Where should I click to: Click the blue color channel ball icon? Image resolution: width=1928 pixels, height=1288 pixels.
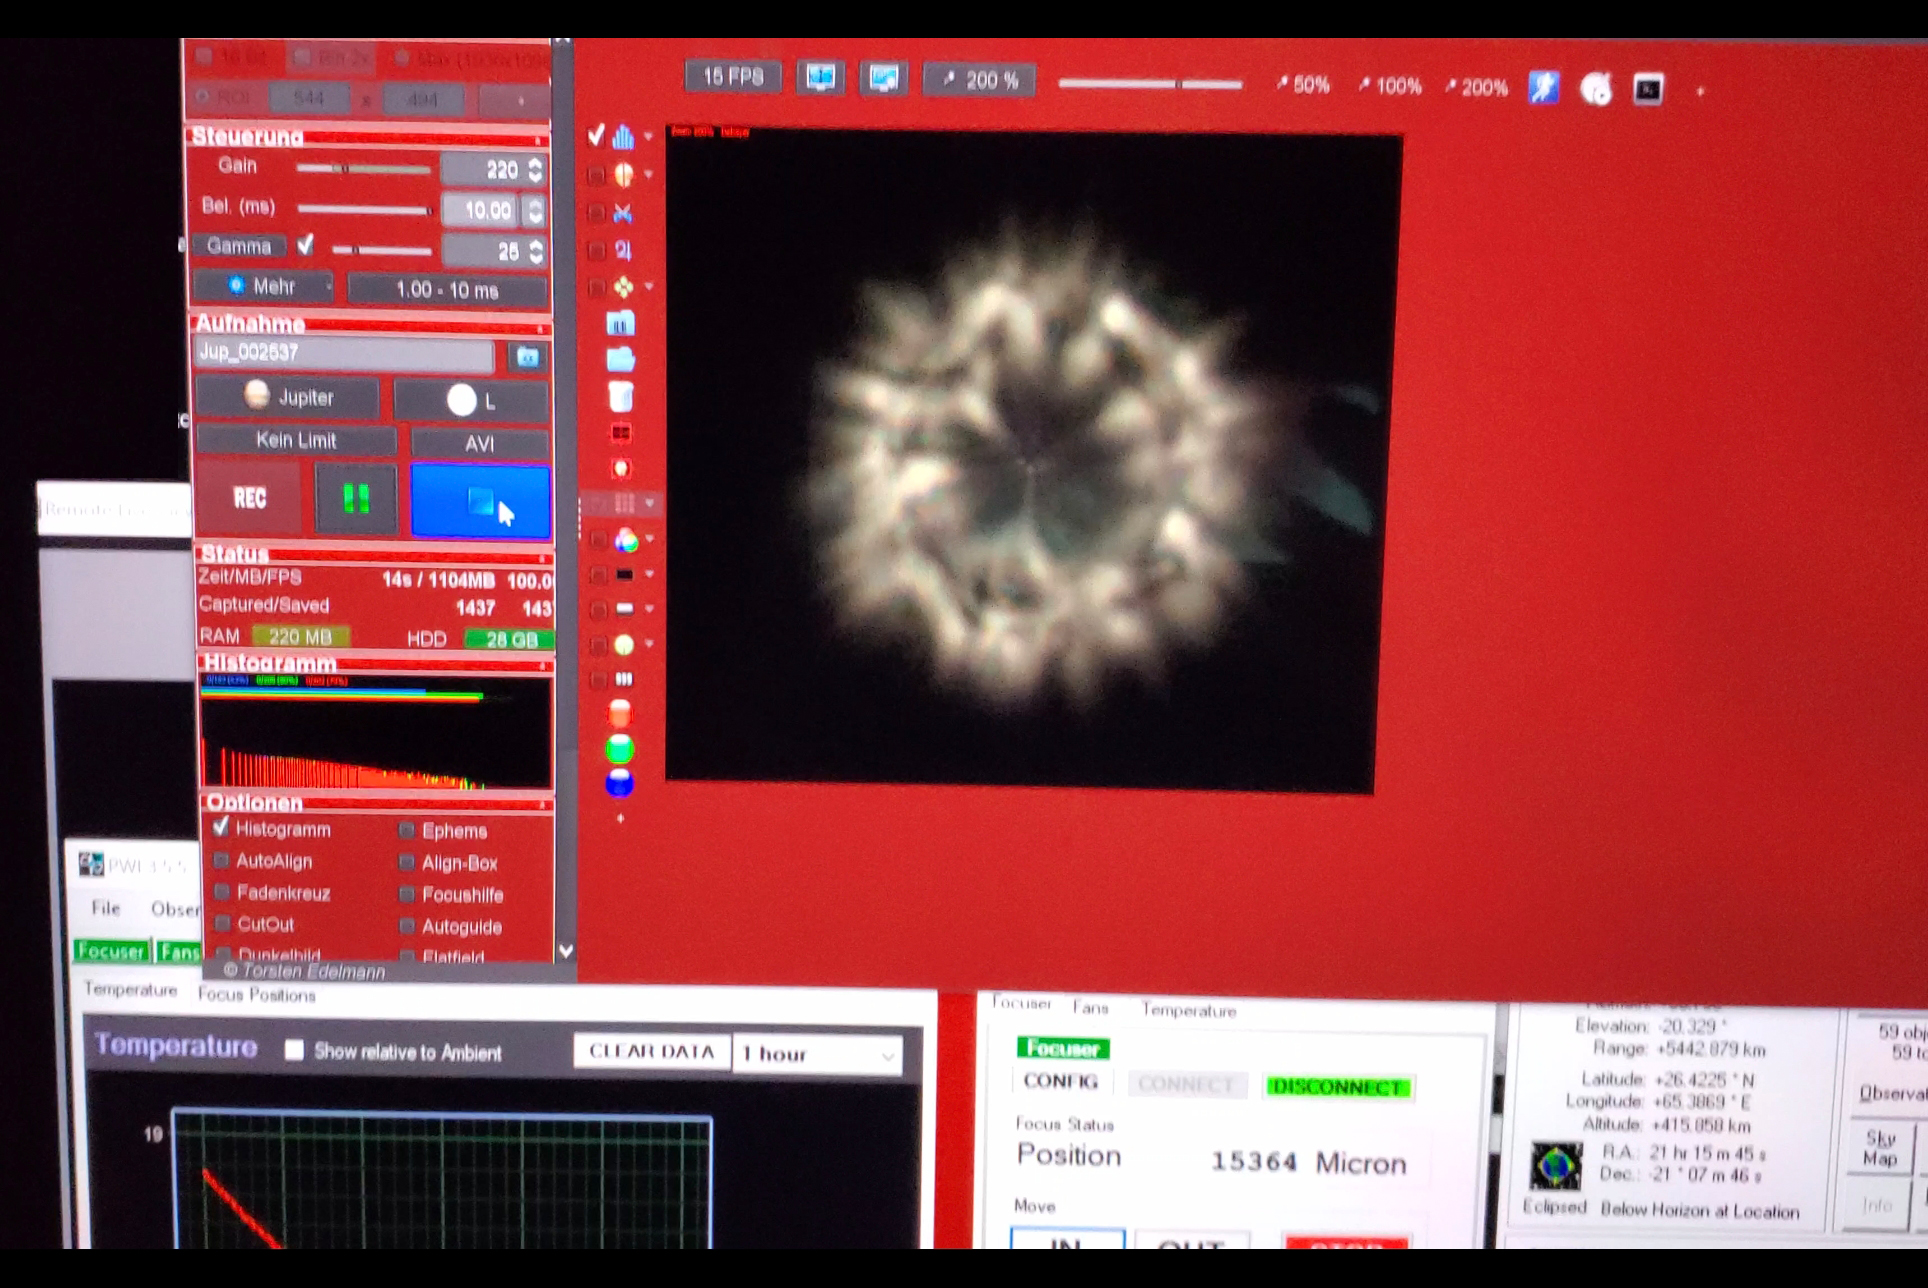[x=620, y=783]
